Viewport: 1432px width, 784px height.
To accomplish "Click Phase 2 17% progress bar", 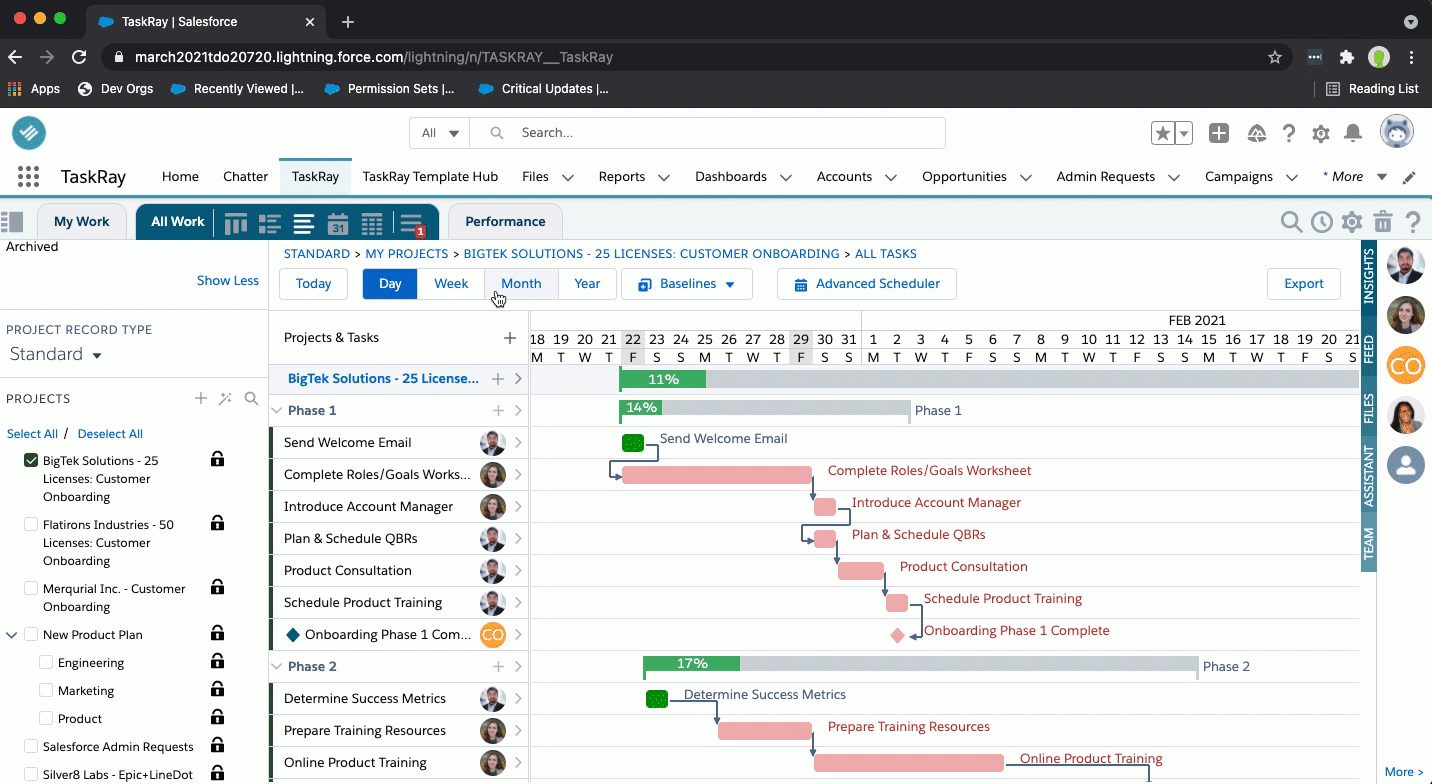I will 692,663.
